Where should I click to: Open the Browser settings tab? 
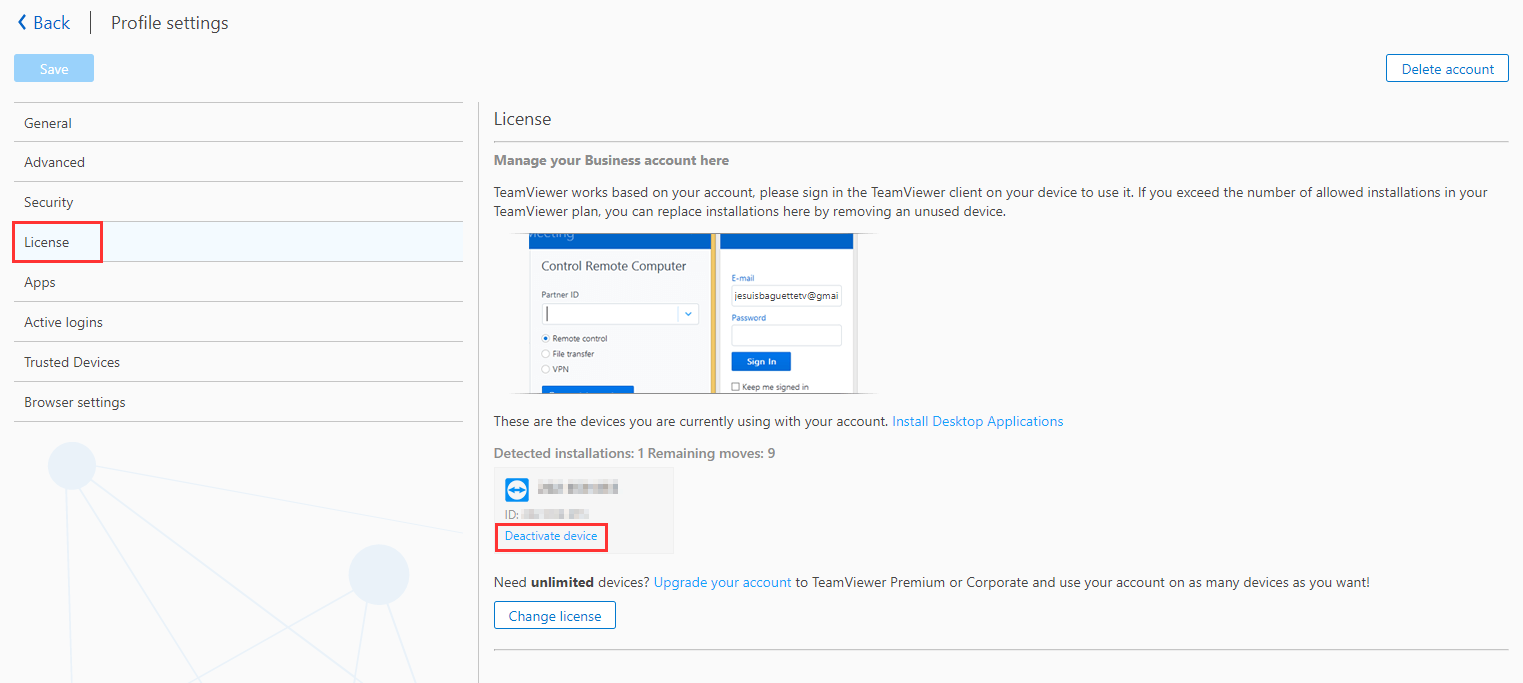click(238, 402)
